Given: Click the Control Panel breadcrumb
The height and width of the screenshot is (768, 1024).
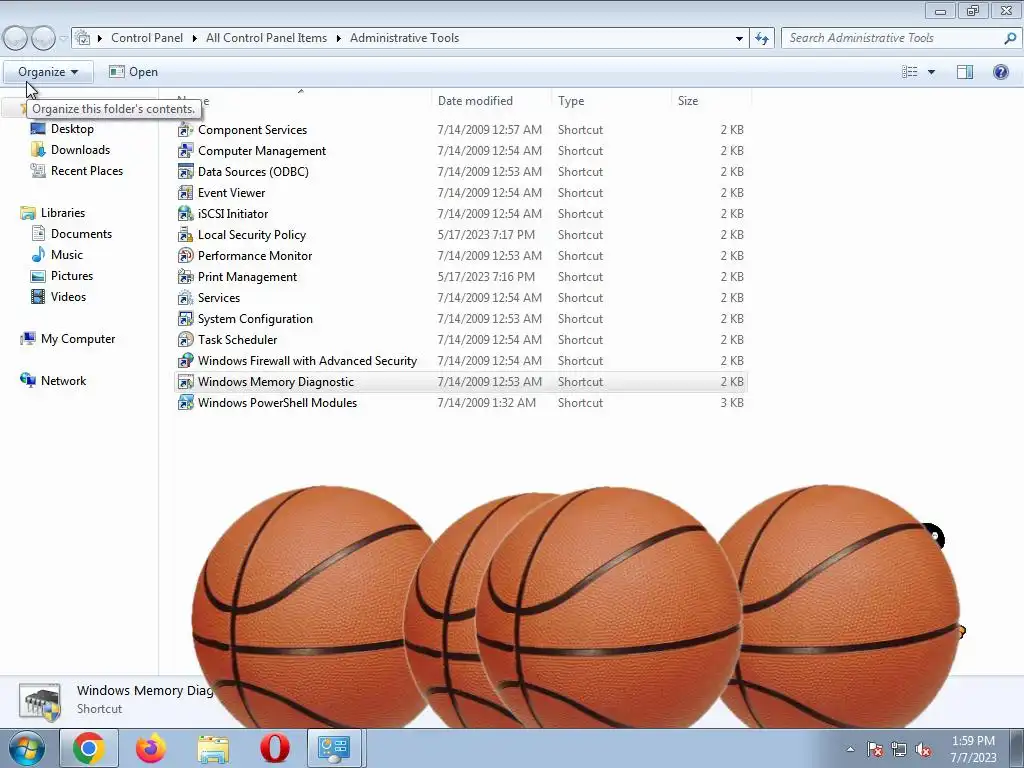Looking at the screenshot, I should [147, 38].
